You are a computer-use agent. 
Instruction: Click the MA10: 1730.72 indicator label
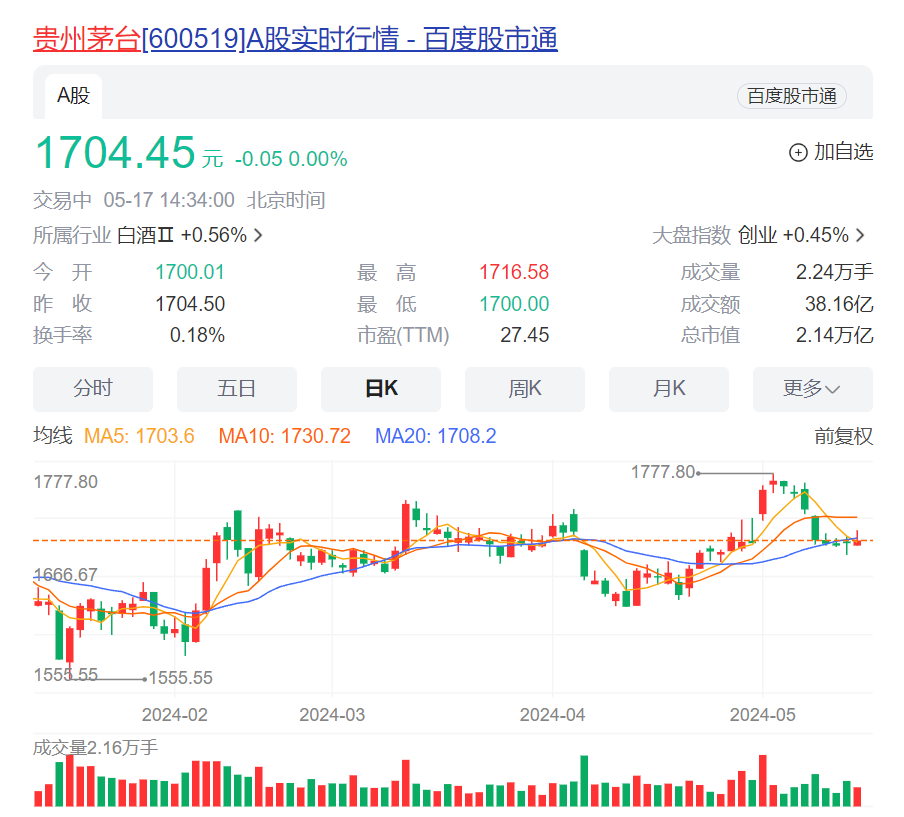[x=284, y=436]
